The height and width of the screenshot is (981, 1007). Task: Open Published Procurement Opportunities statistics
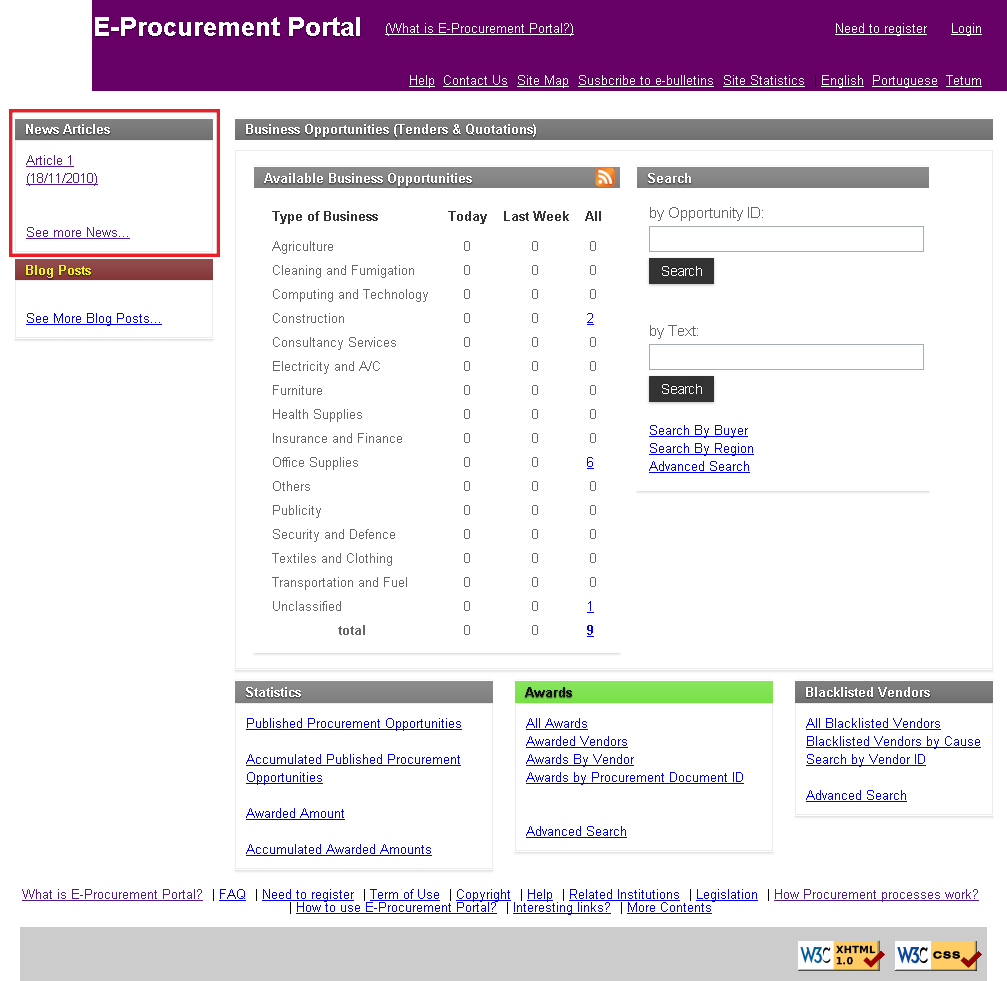[x=353, y=724]
